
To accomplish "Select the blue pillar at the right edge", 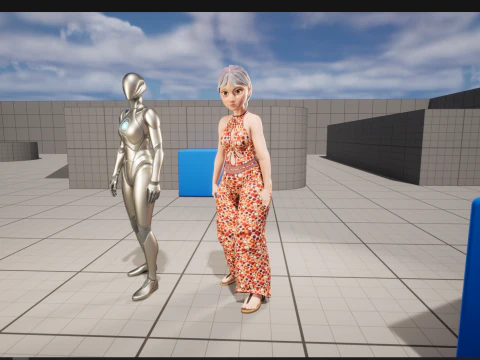I will click(469, 277).
